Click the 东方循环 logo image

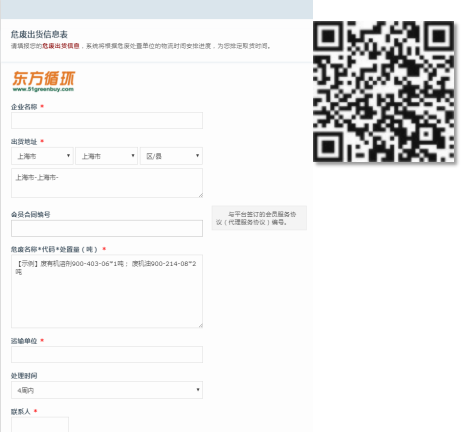pos(44,81)
